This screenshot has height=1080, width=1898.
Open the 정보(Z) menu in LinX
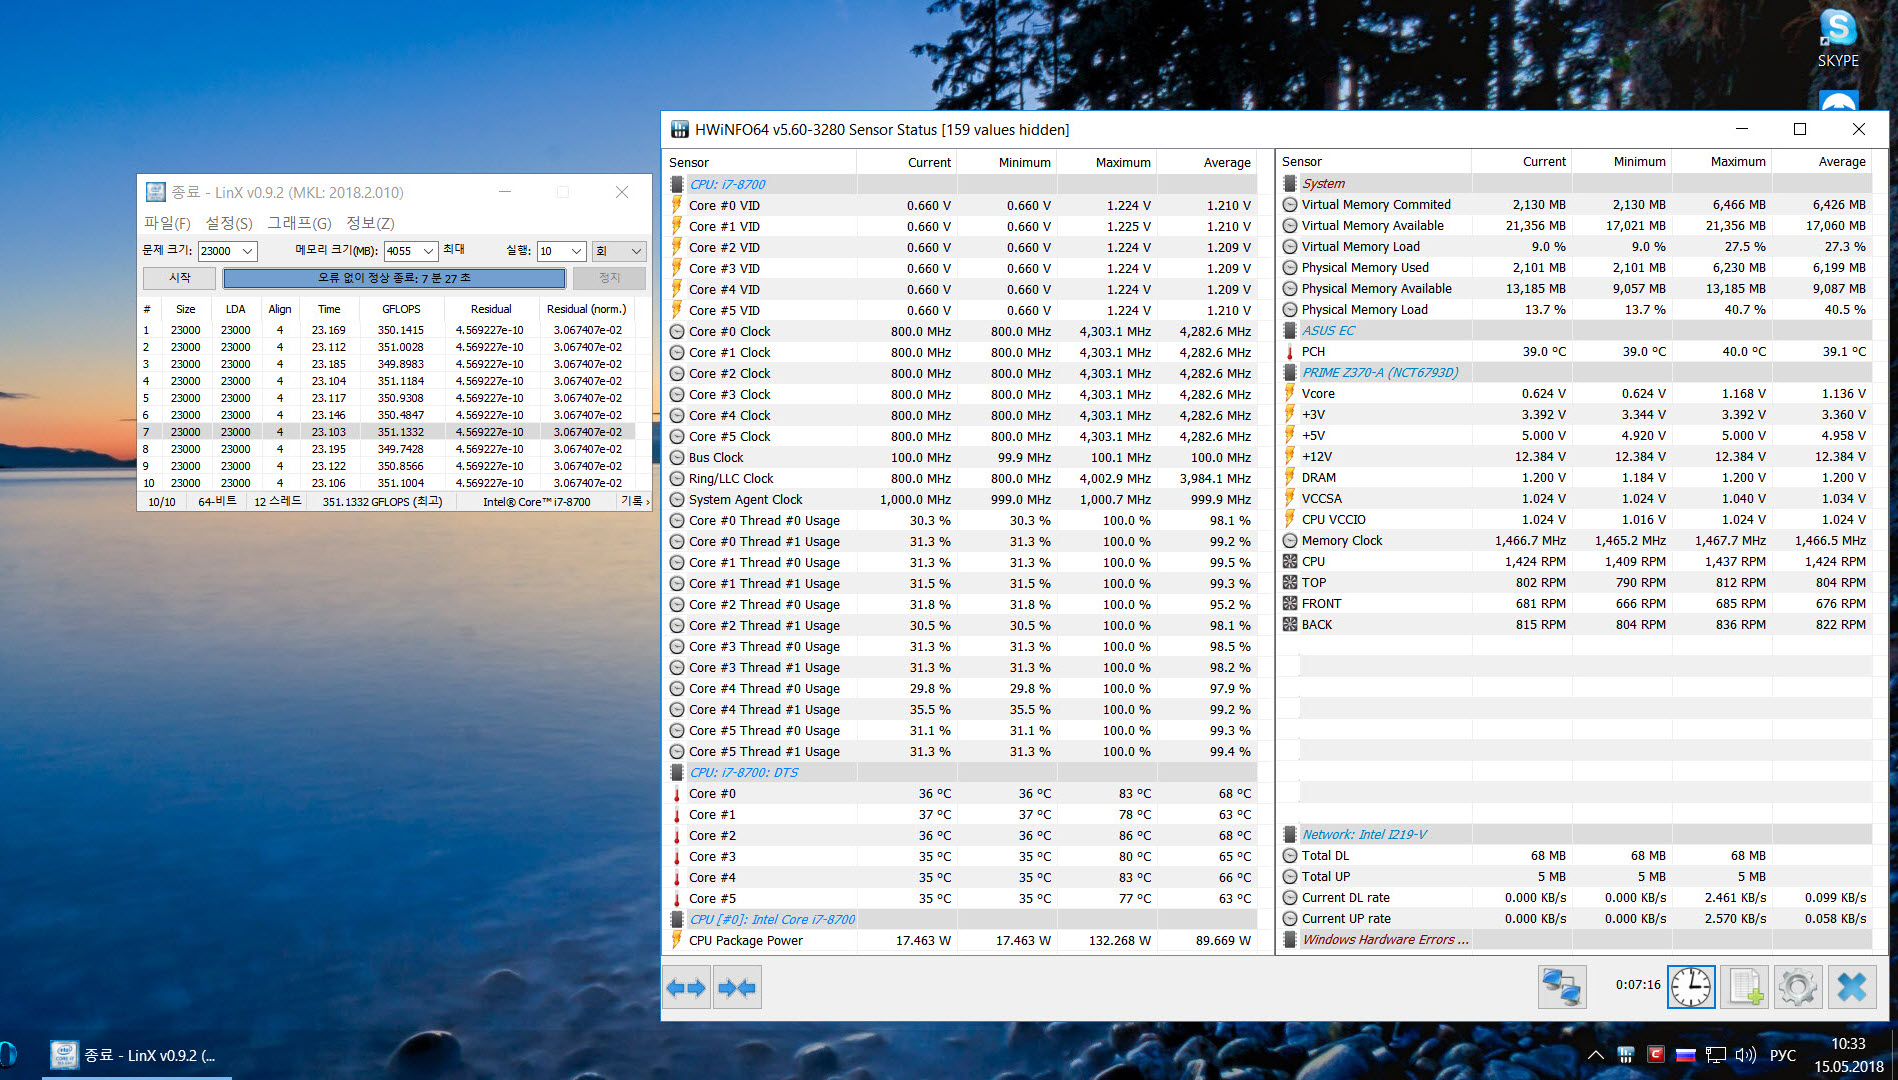click(x=370, y=223)
